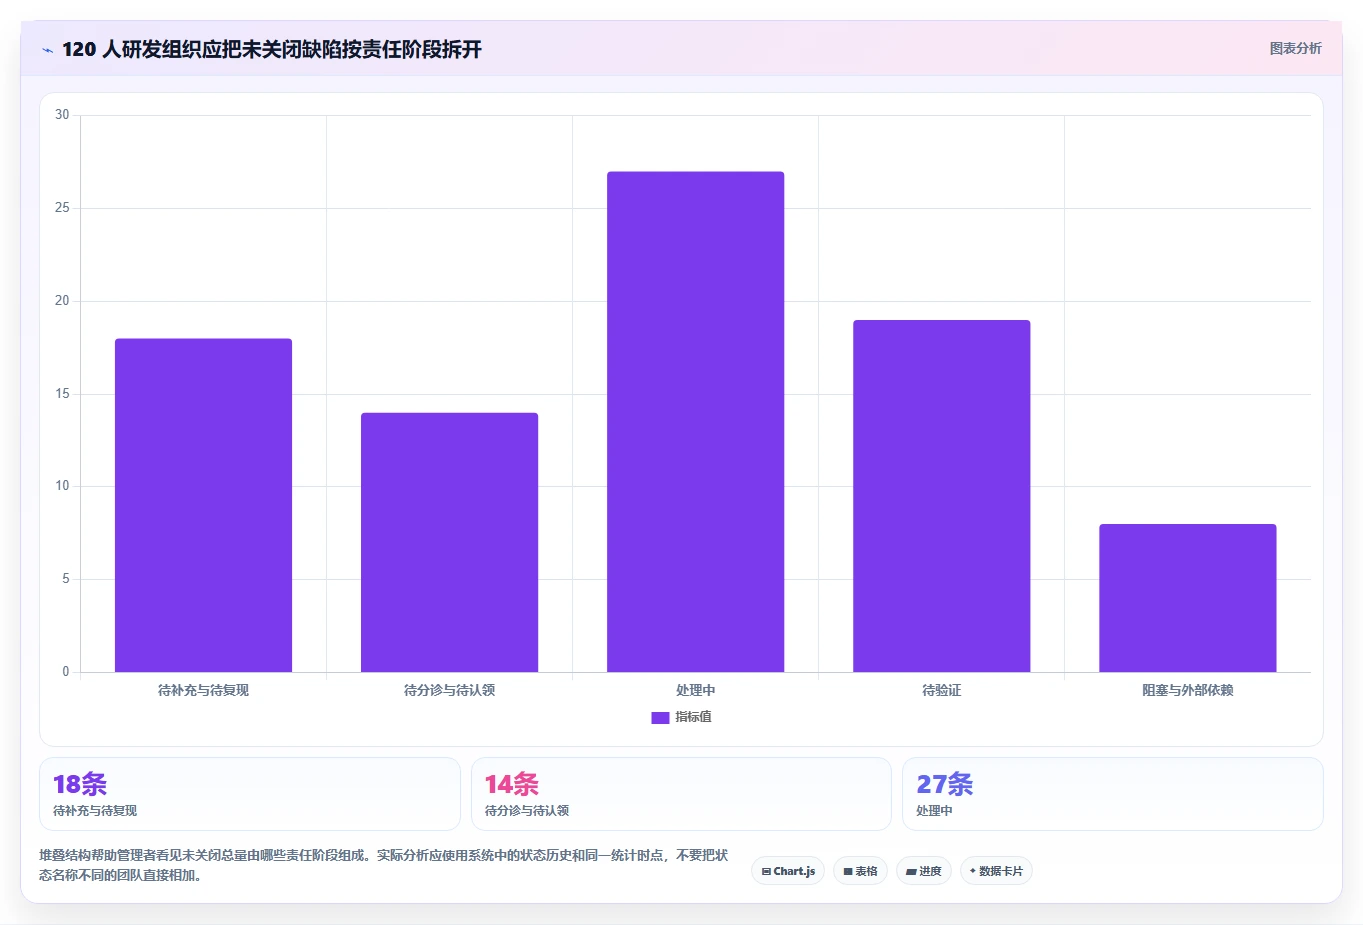Click the 数据卡片 tag chip
This screenshot has width=1363, height=925.
point(996,871)
